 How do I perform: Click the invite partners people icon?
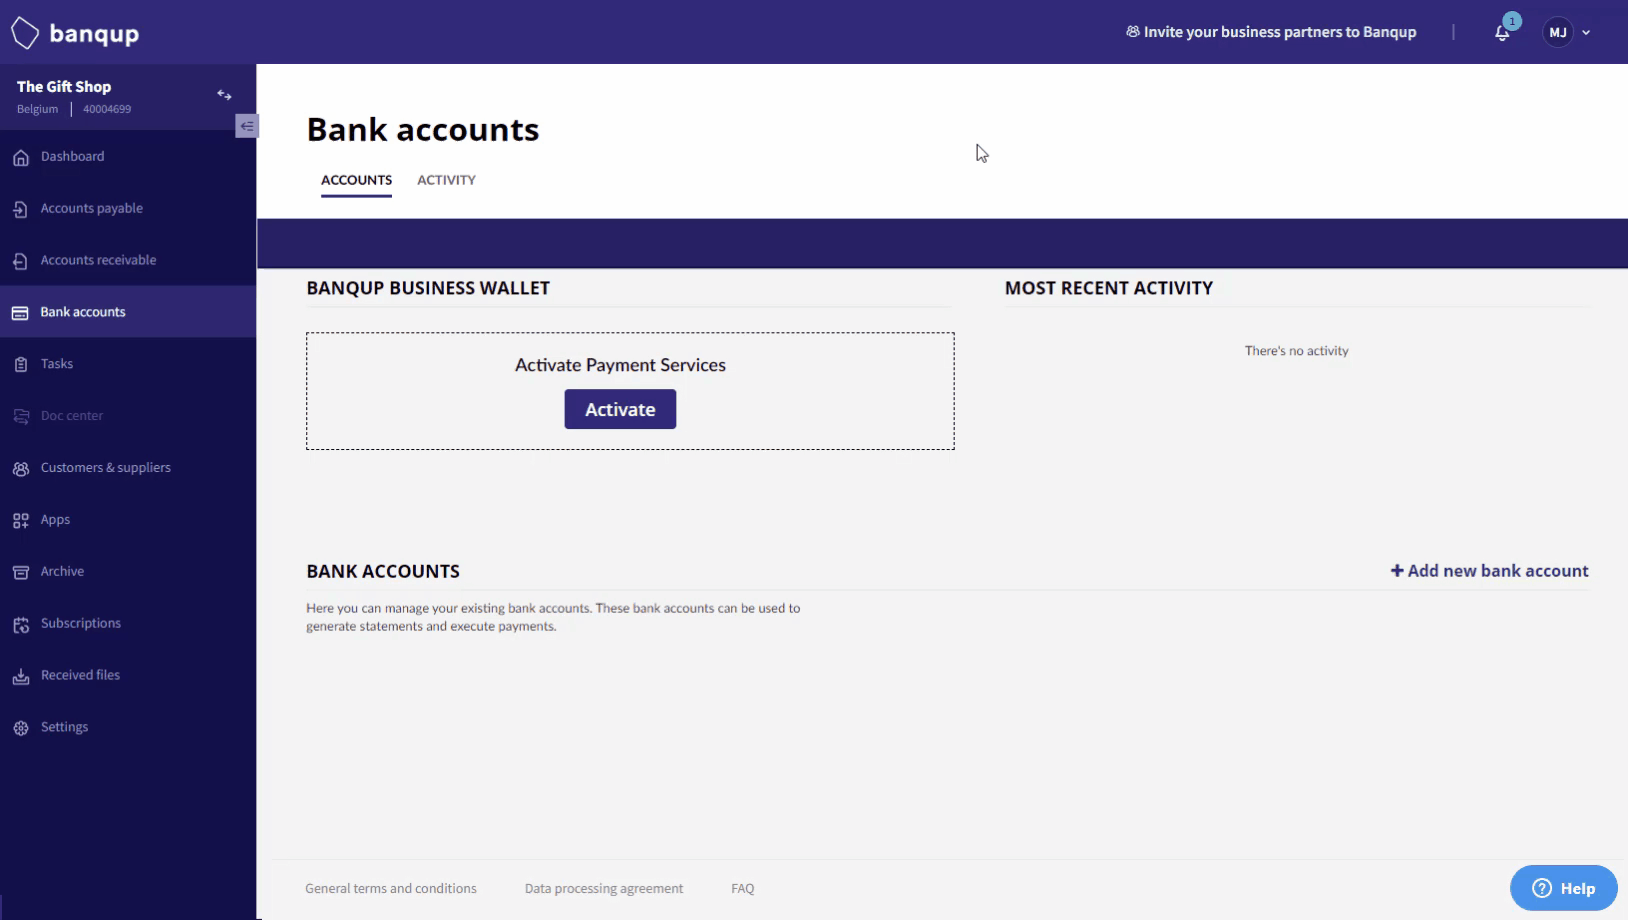point(1132,32)
